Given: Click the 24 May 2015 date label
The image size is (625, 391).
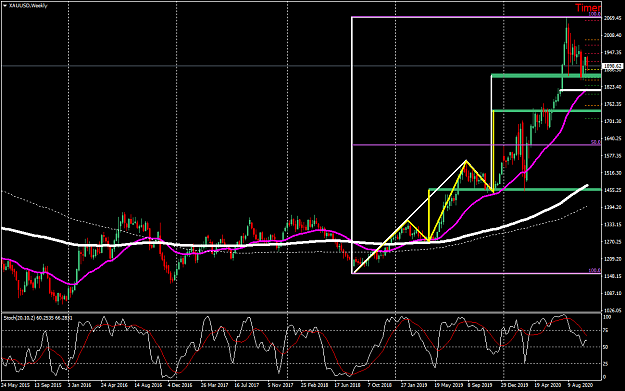Looking at the screenshot, I should coord(16,385).
